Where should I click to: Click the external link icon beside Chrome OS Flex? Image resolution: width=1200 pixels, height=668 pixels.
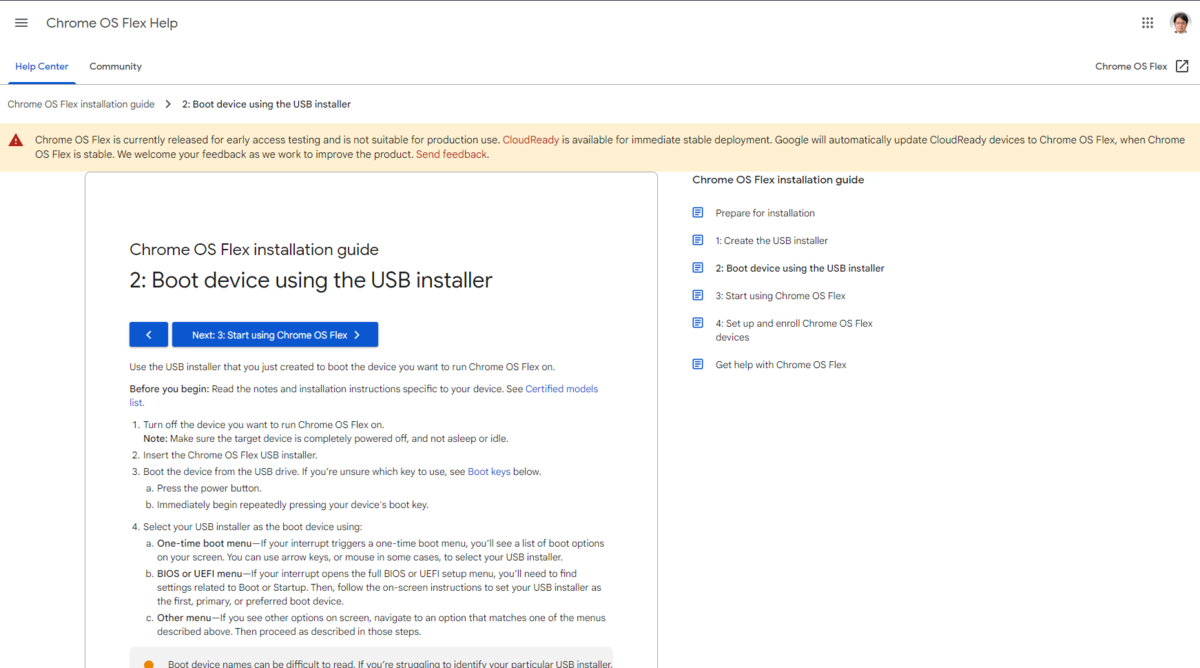[1182, 66]
